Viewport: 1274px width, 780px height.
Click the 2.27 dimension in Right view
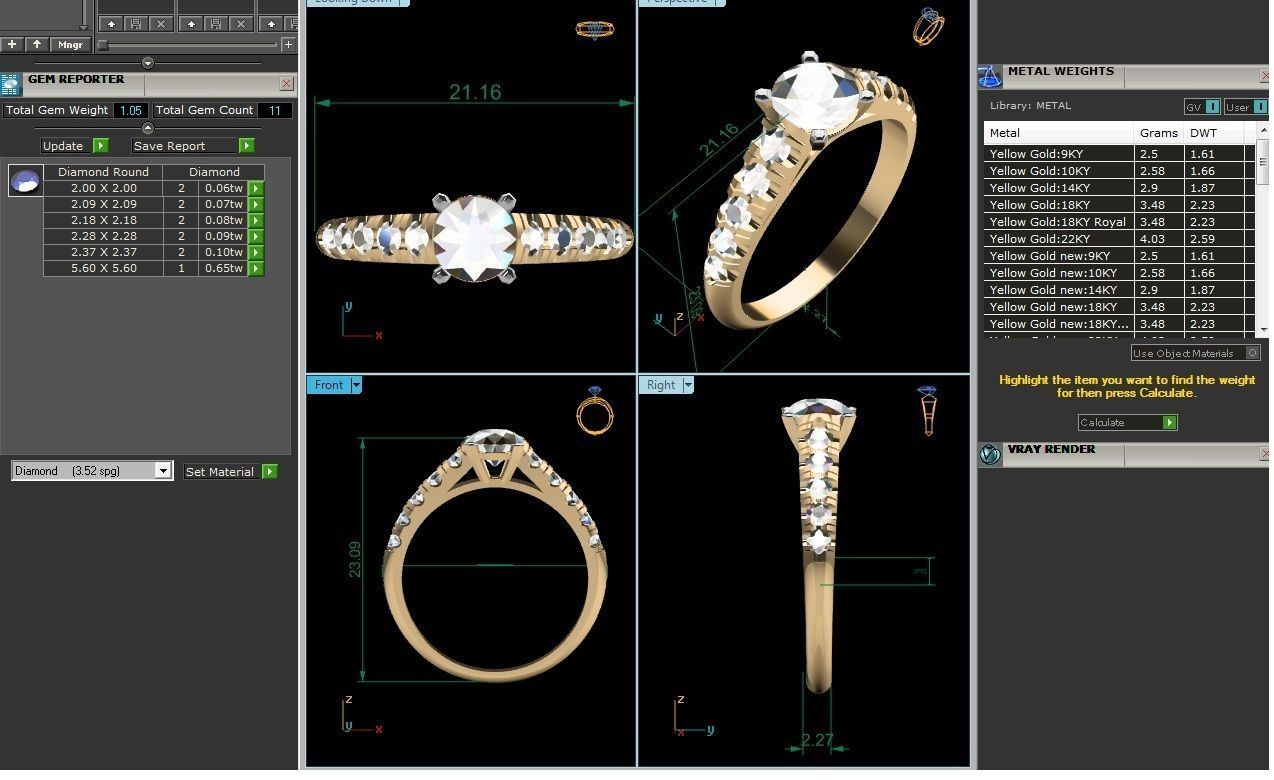pos(817,741)
